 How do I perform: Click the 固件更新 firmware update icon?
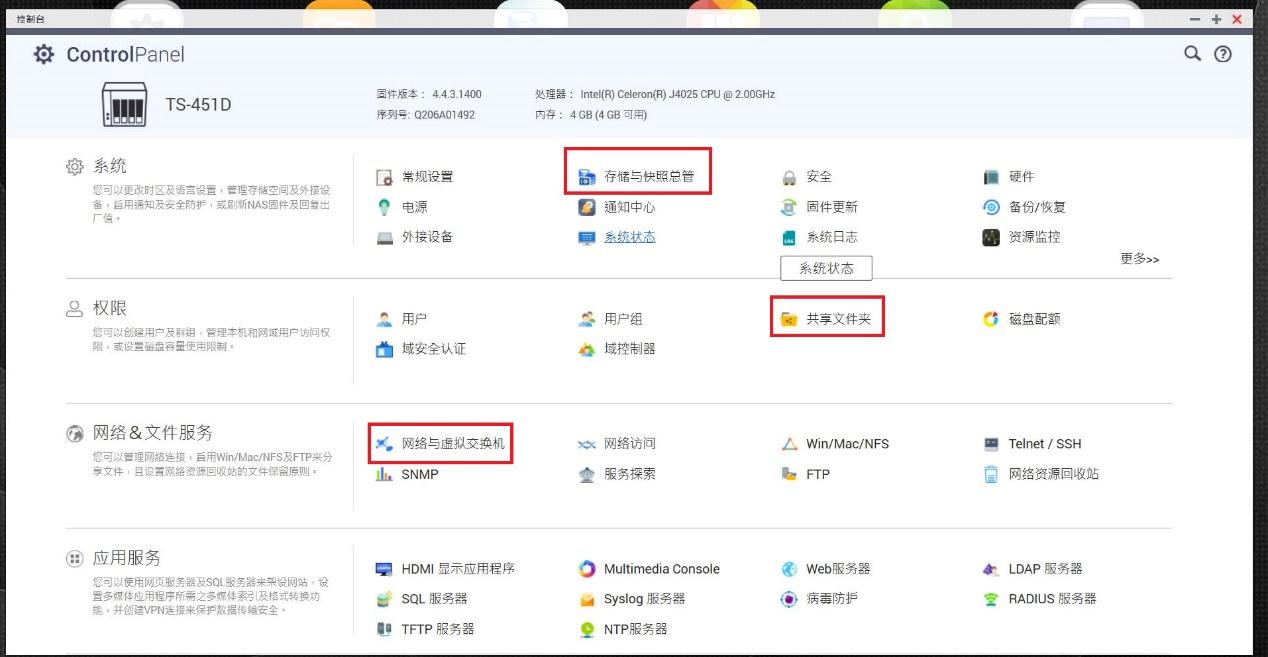[x=789, y=207]
